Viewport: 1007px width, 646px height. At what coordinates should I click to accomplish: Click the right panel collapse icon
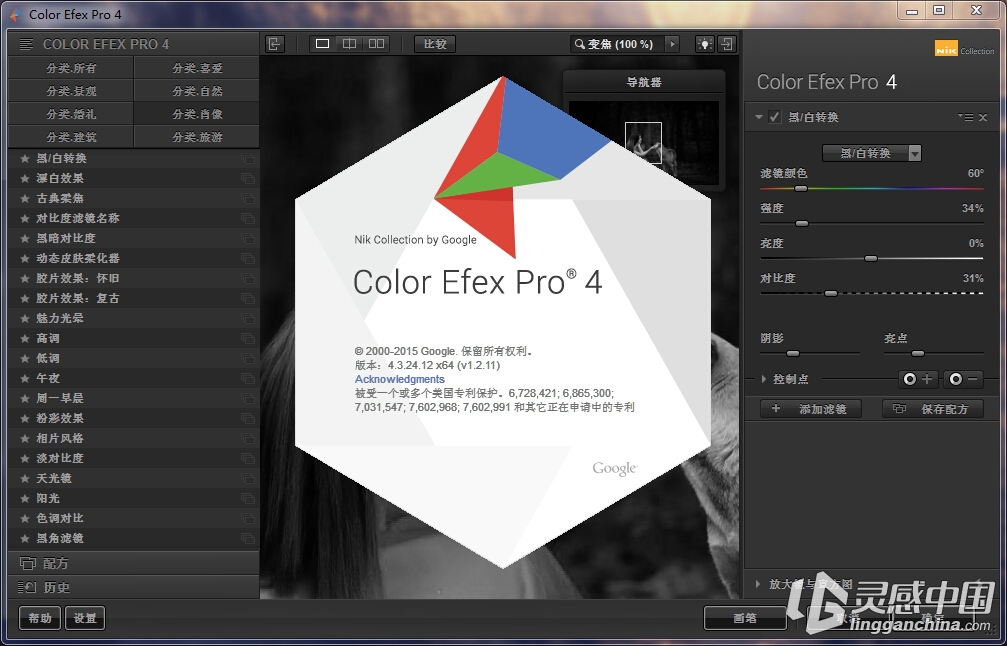tap(726, 44)
